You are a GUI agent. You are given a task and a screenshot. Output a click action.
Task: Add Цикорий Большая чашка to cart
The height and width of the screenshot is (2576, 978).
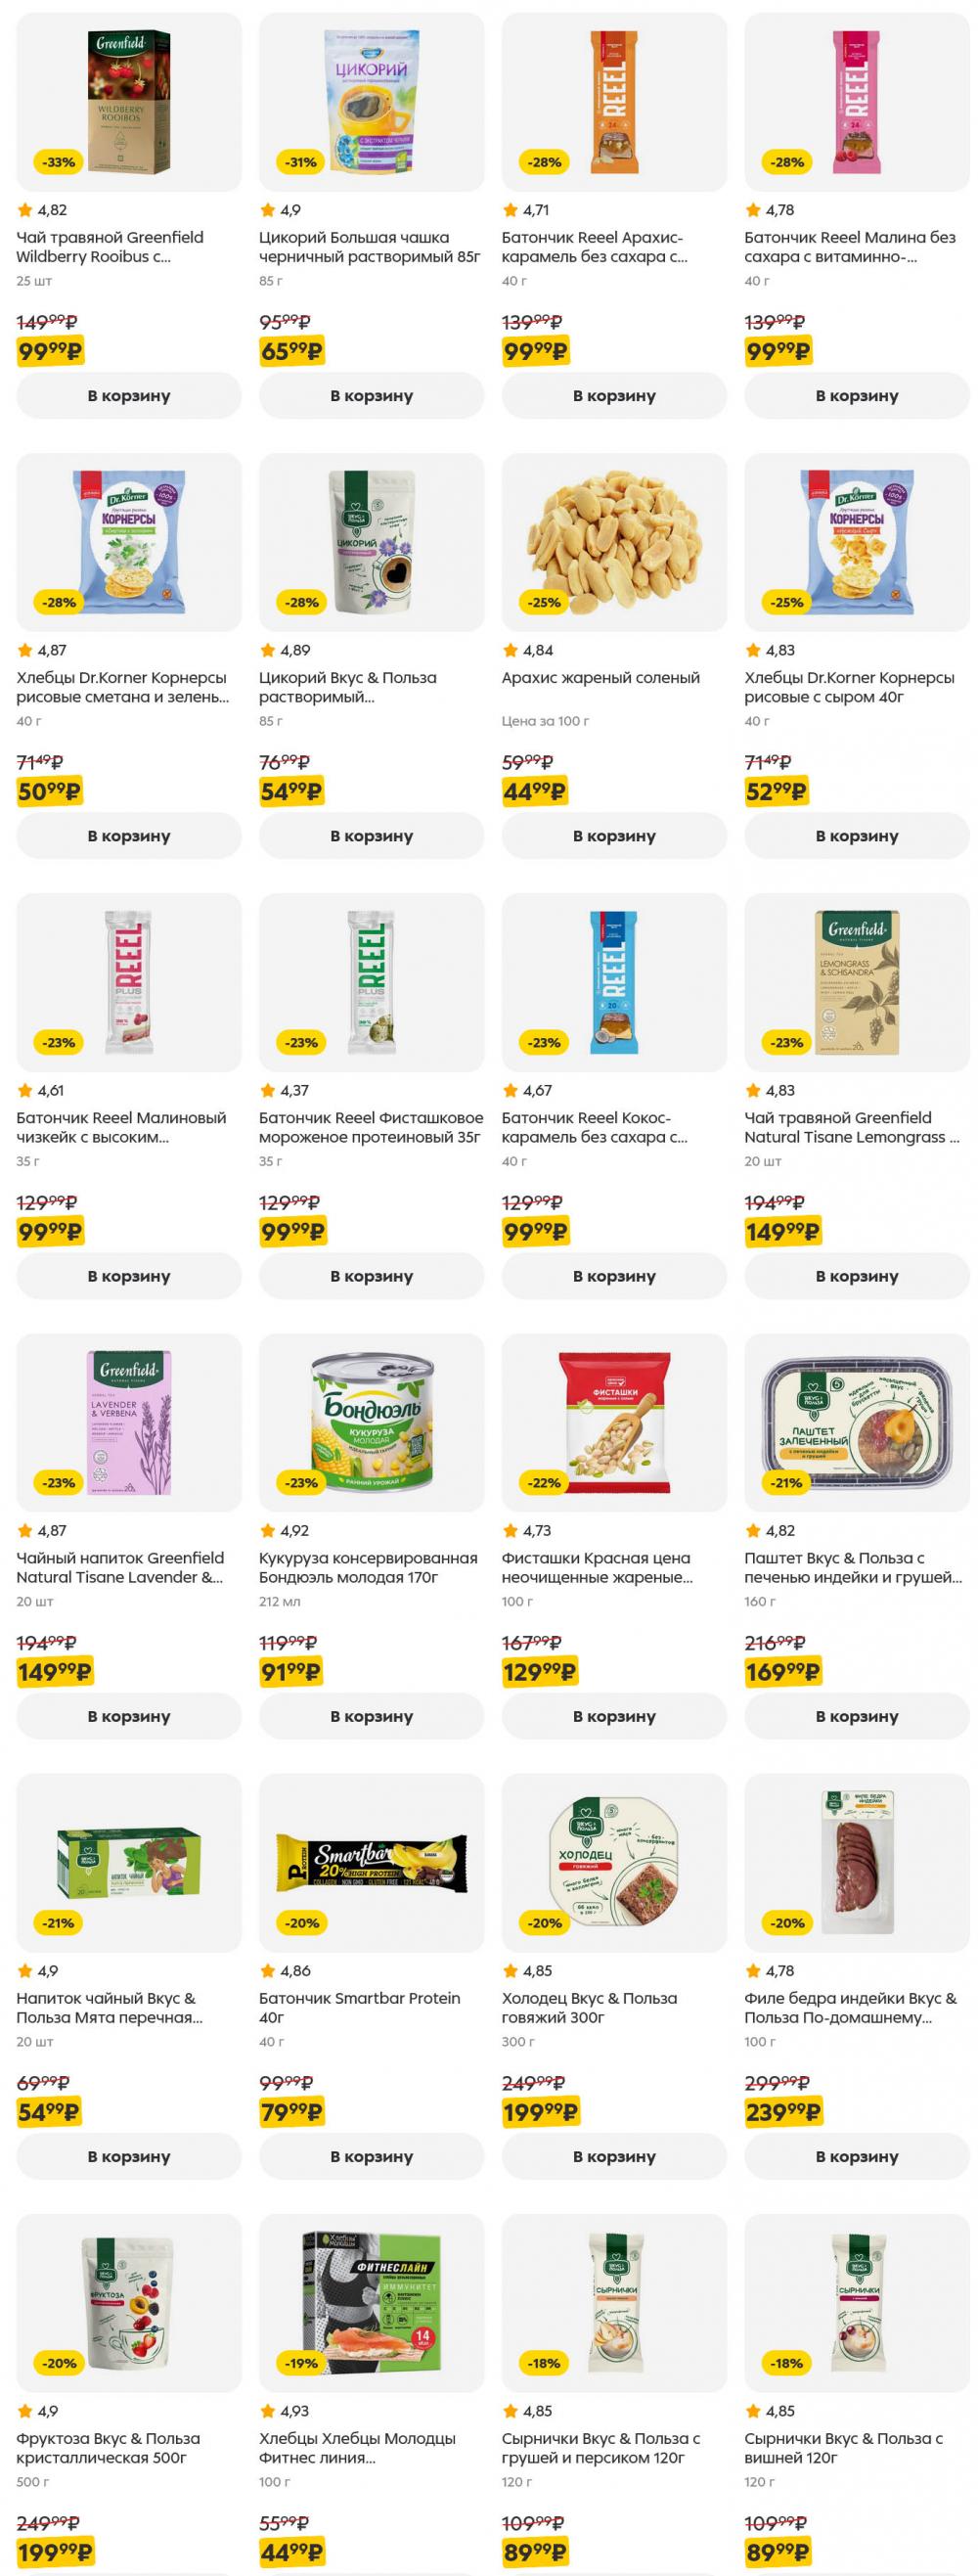tap(371, 396)
